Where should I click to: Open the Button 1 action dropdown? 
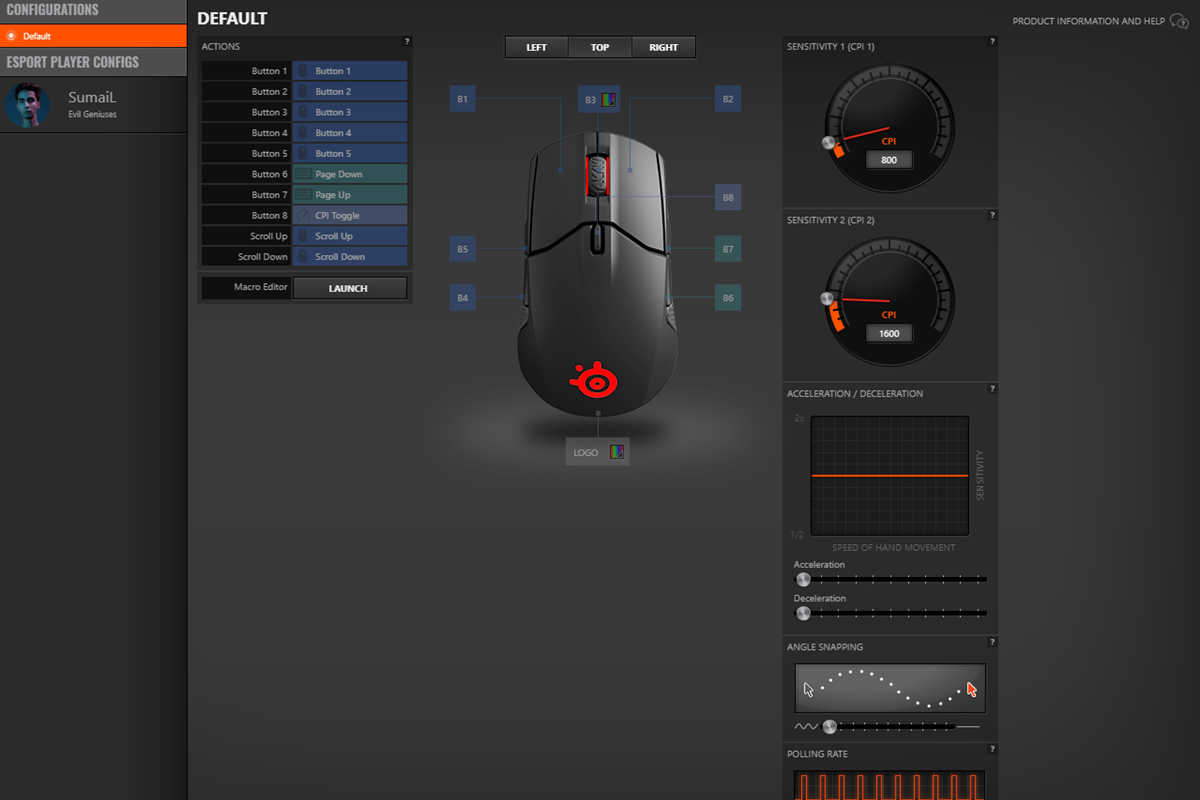coord(350,71)
